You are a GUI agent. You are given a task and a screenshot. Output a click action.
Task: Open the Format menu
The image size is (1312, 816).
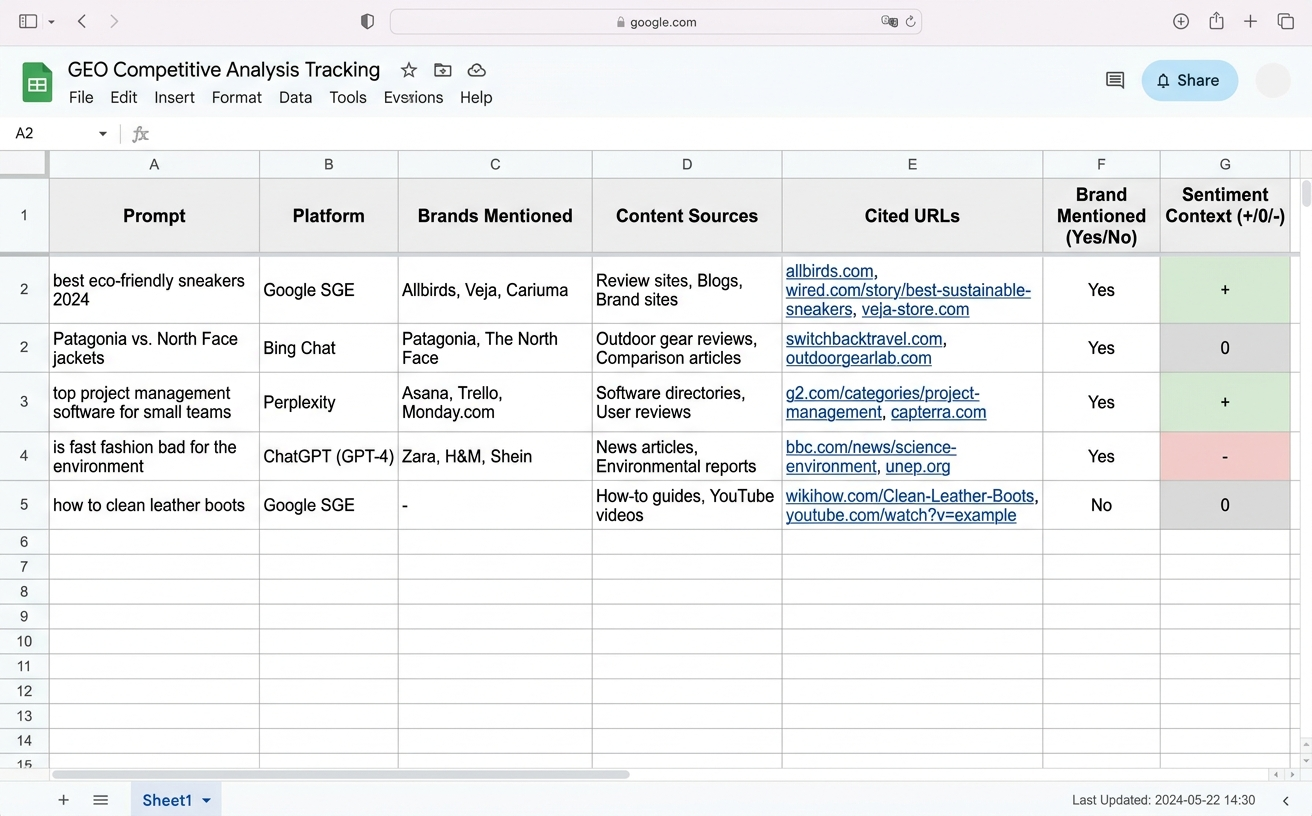tap(237, 97)
